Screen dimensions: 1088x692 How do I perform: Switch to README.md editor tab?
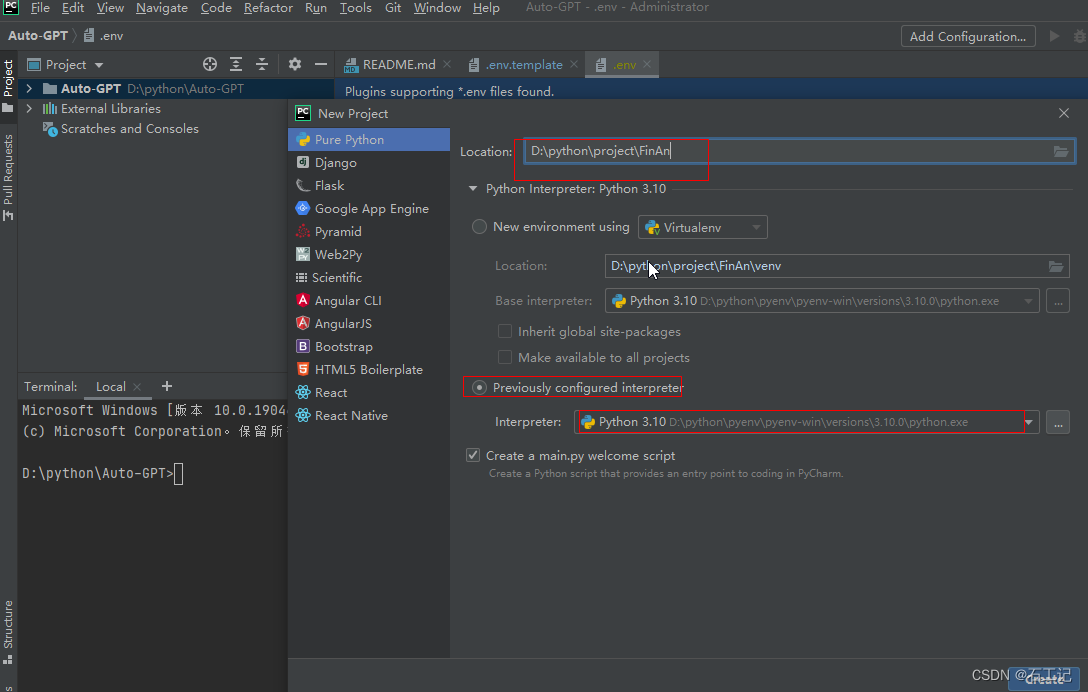coord(398,65)
